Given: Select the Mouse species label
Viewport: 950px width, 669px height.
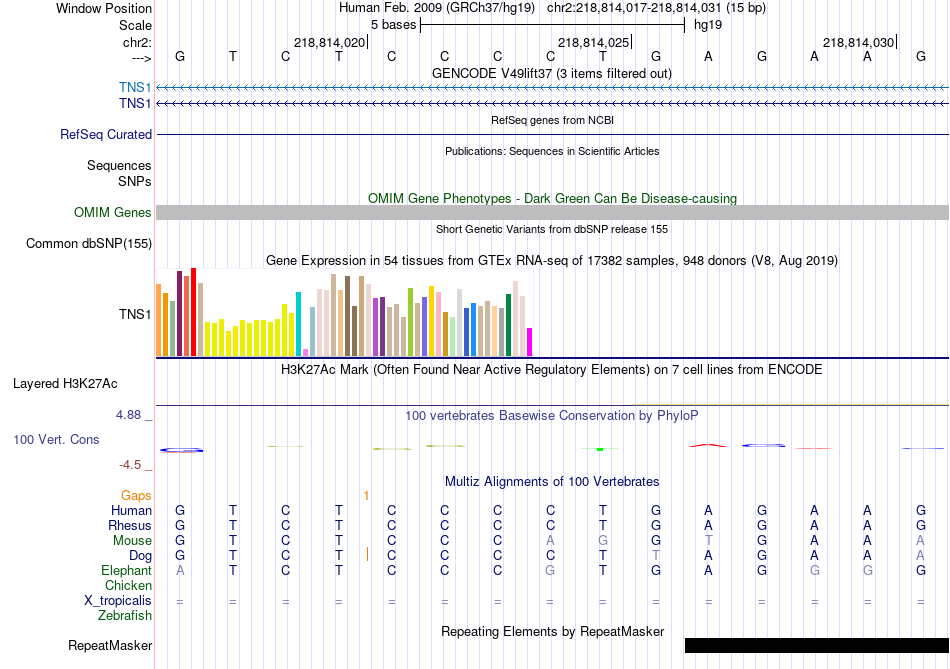Looking at the screenshot, I should (x=132, y=541).
